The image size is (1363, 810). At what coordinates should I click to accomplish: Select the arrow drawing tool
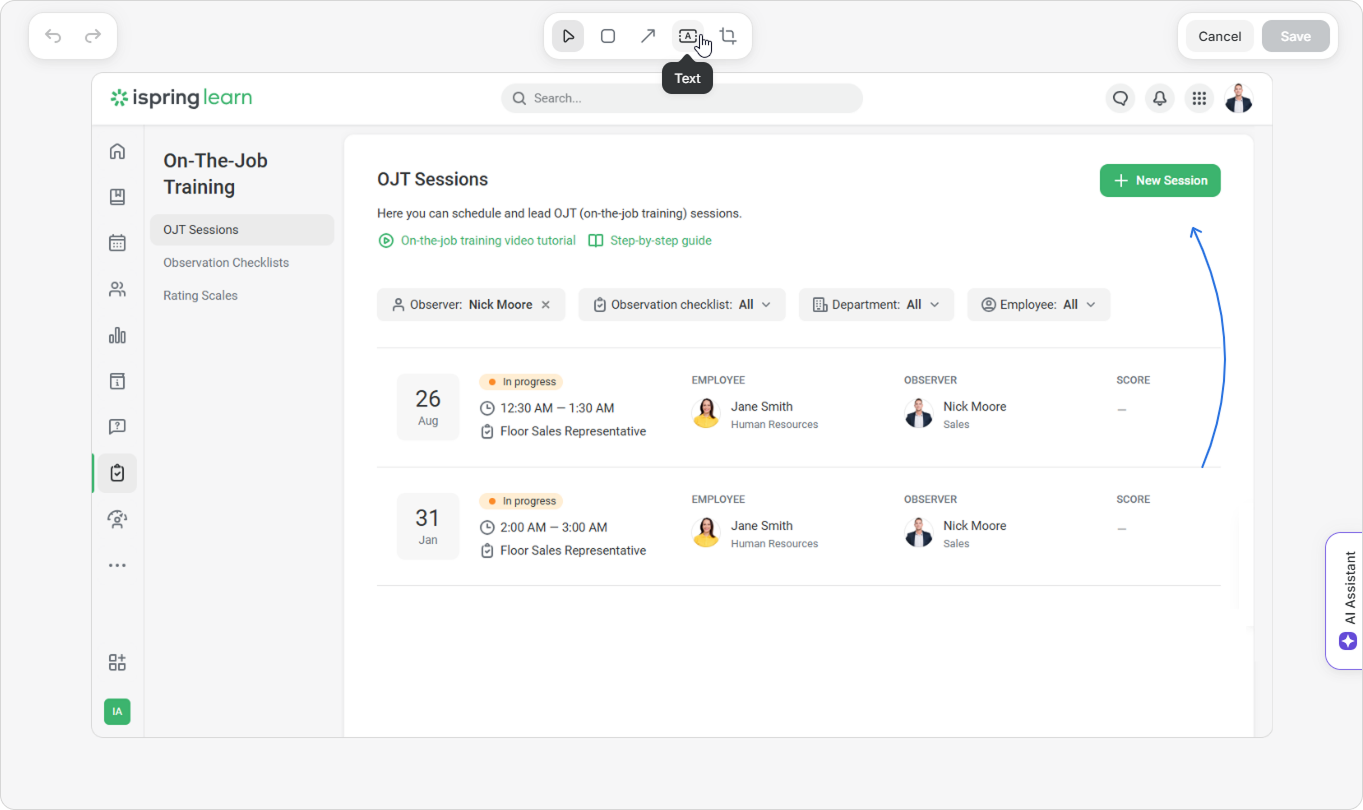coord(648,36)
